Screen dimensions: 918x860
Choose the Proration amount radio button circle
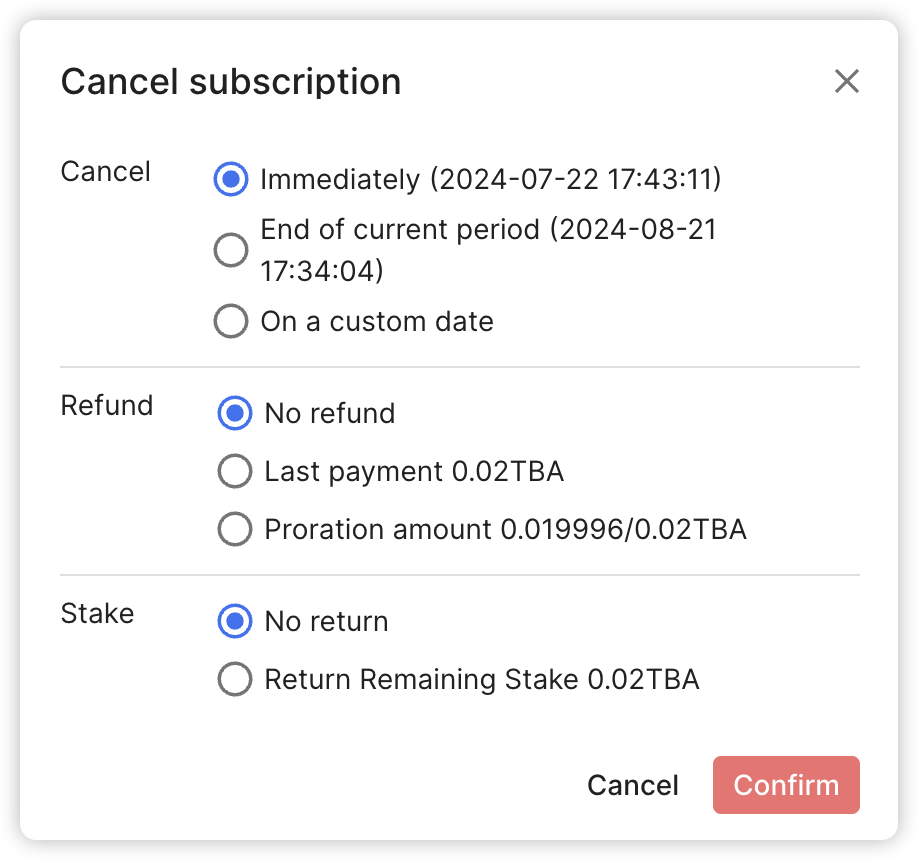click(x=235, y=530)
